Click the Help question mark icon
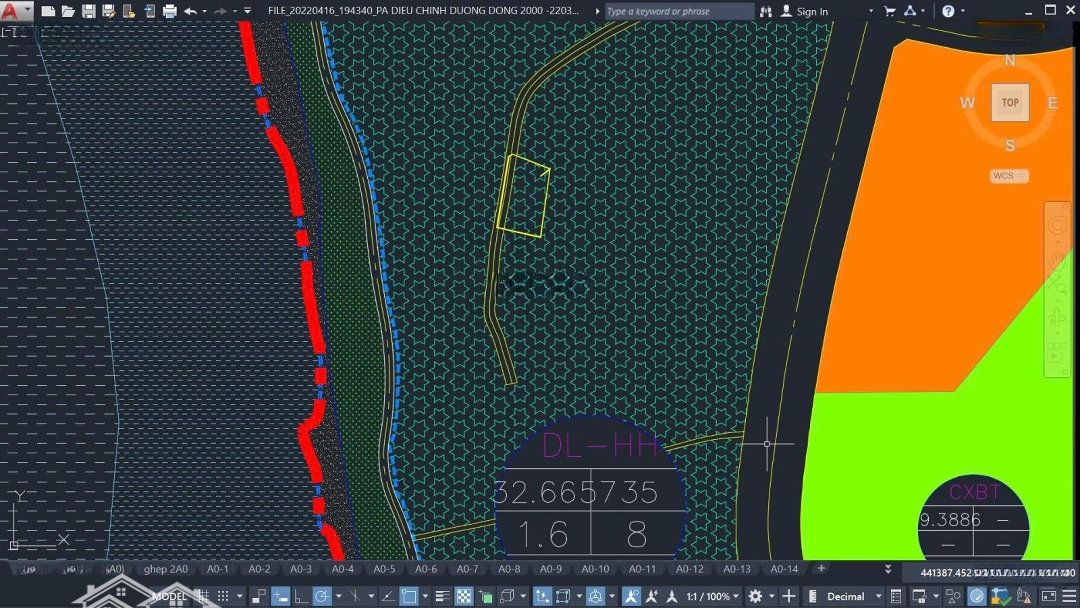Viewport: 1080px width, 608px height. [x=948, y=11]
